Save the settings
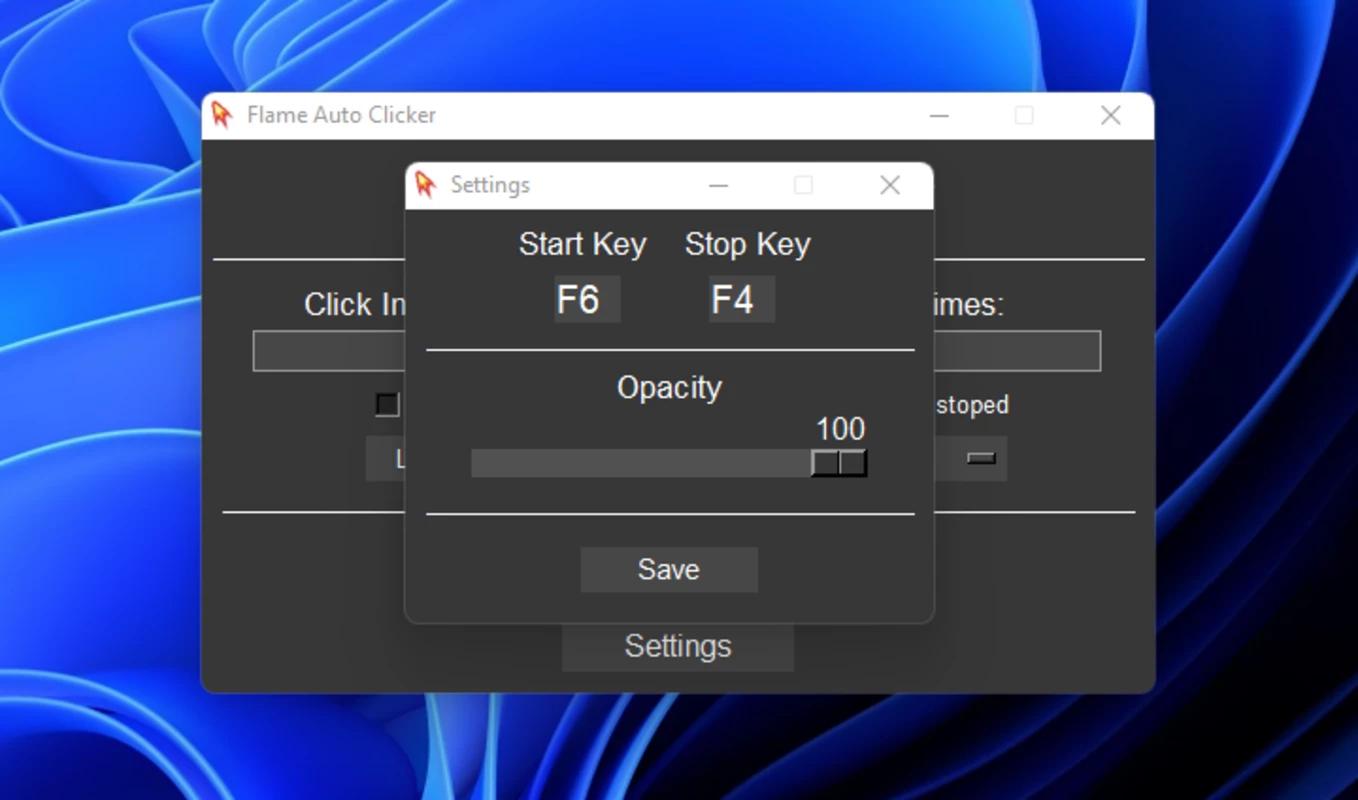Screen dimensions: 1358x800 click(x=669, y=569)
